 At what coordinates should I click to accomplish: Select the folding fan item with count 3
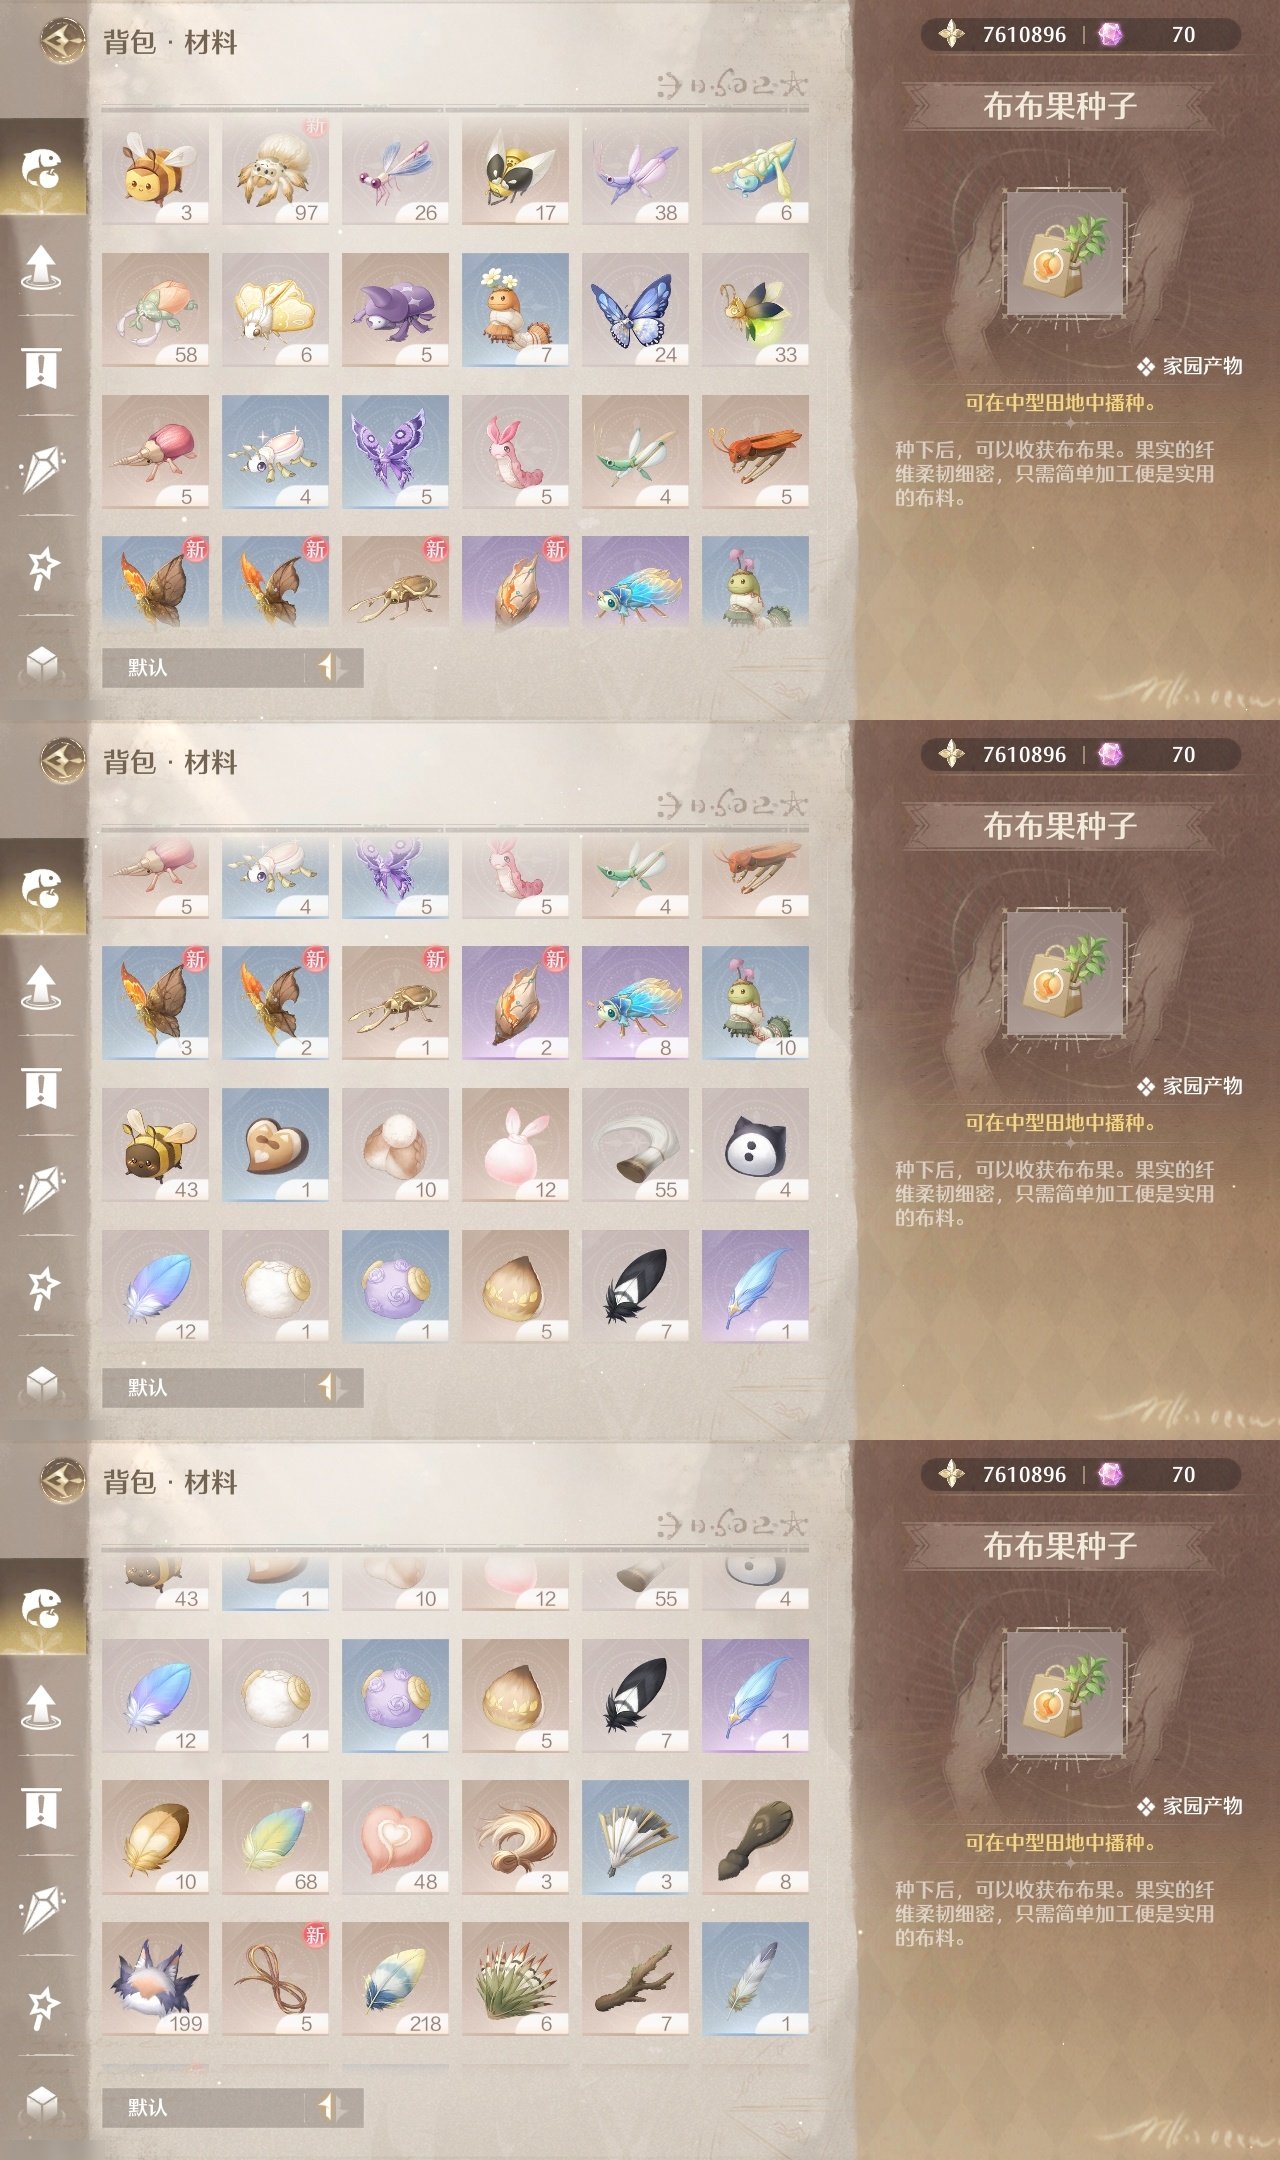pos(635,1837)
